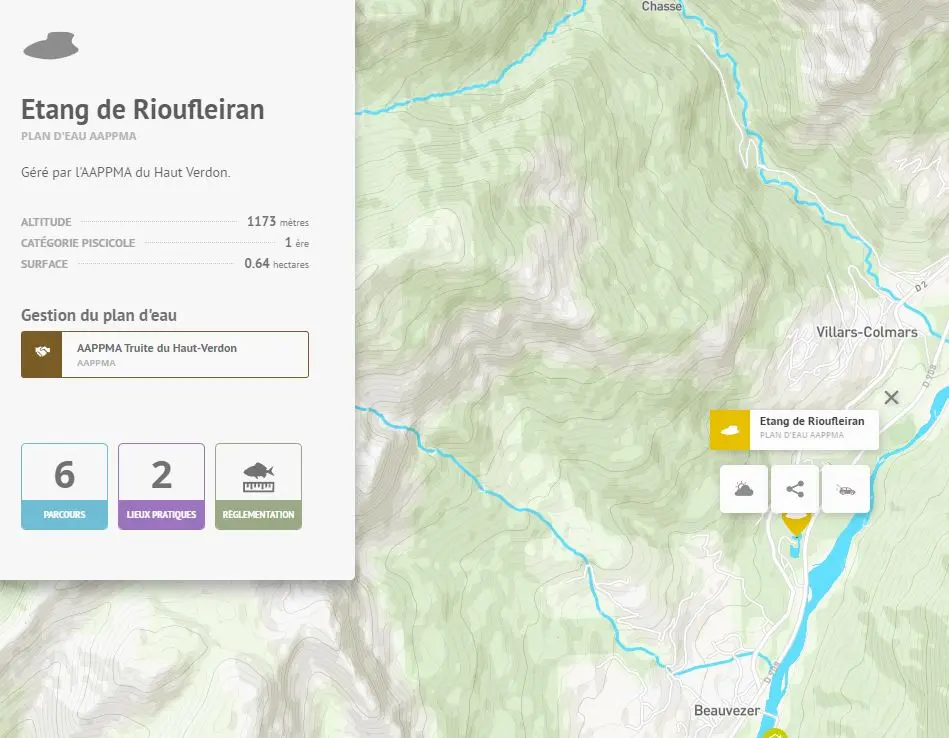Click the Villars-Colmars town label on map
Viewport: 949px width, 738px height.
[x=866, y=332]
